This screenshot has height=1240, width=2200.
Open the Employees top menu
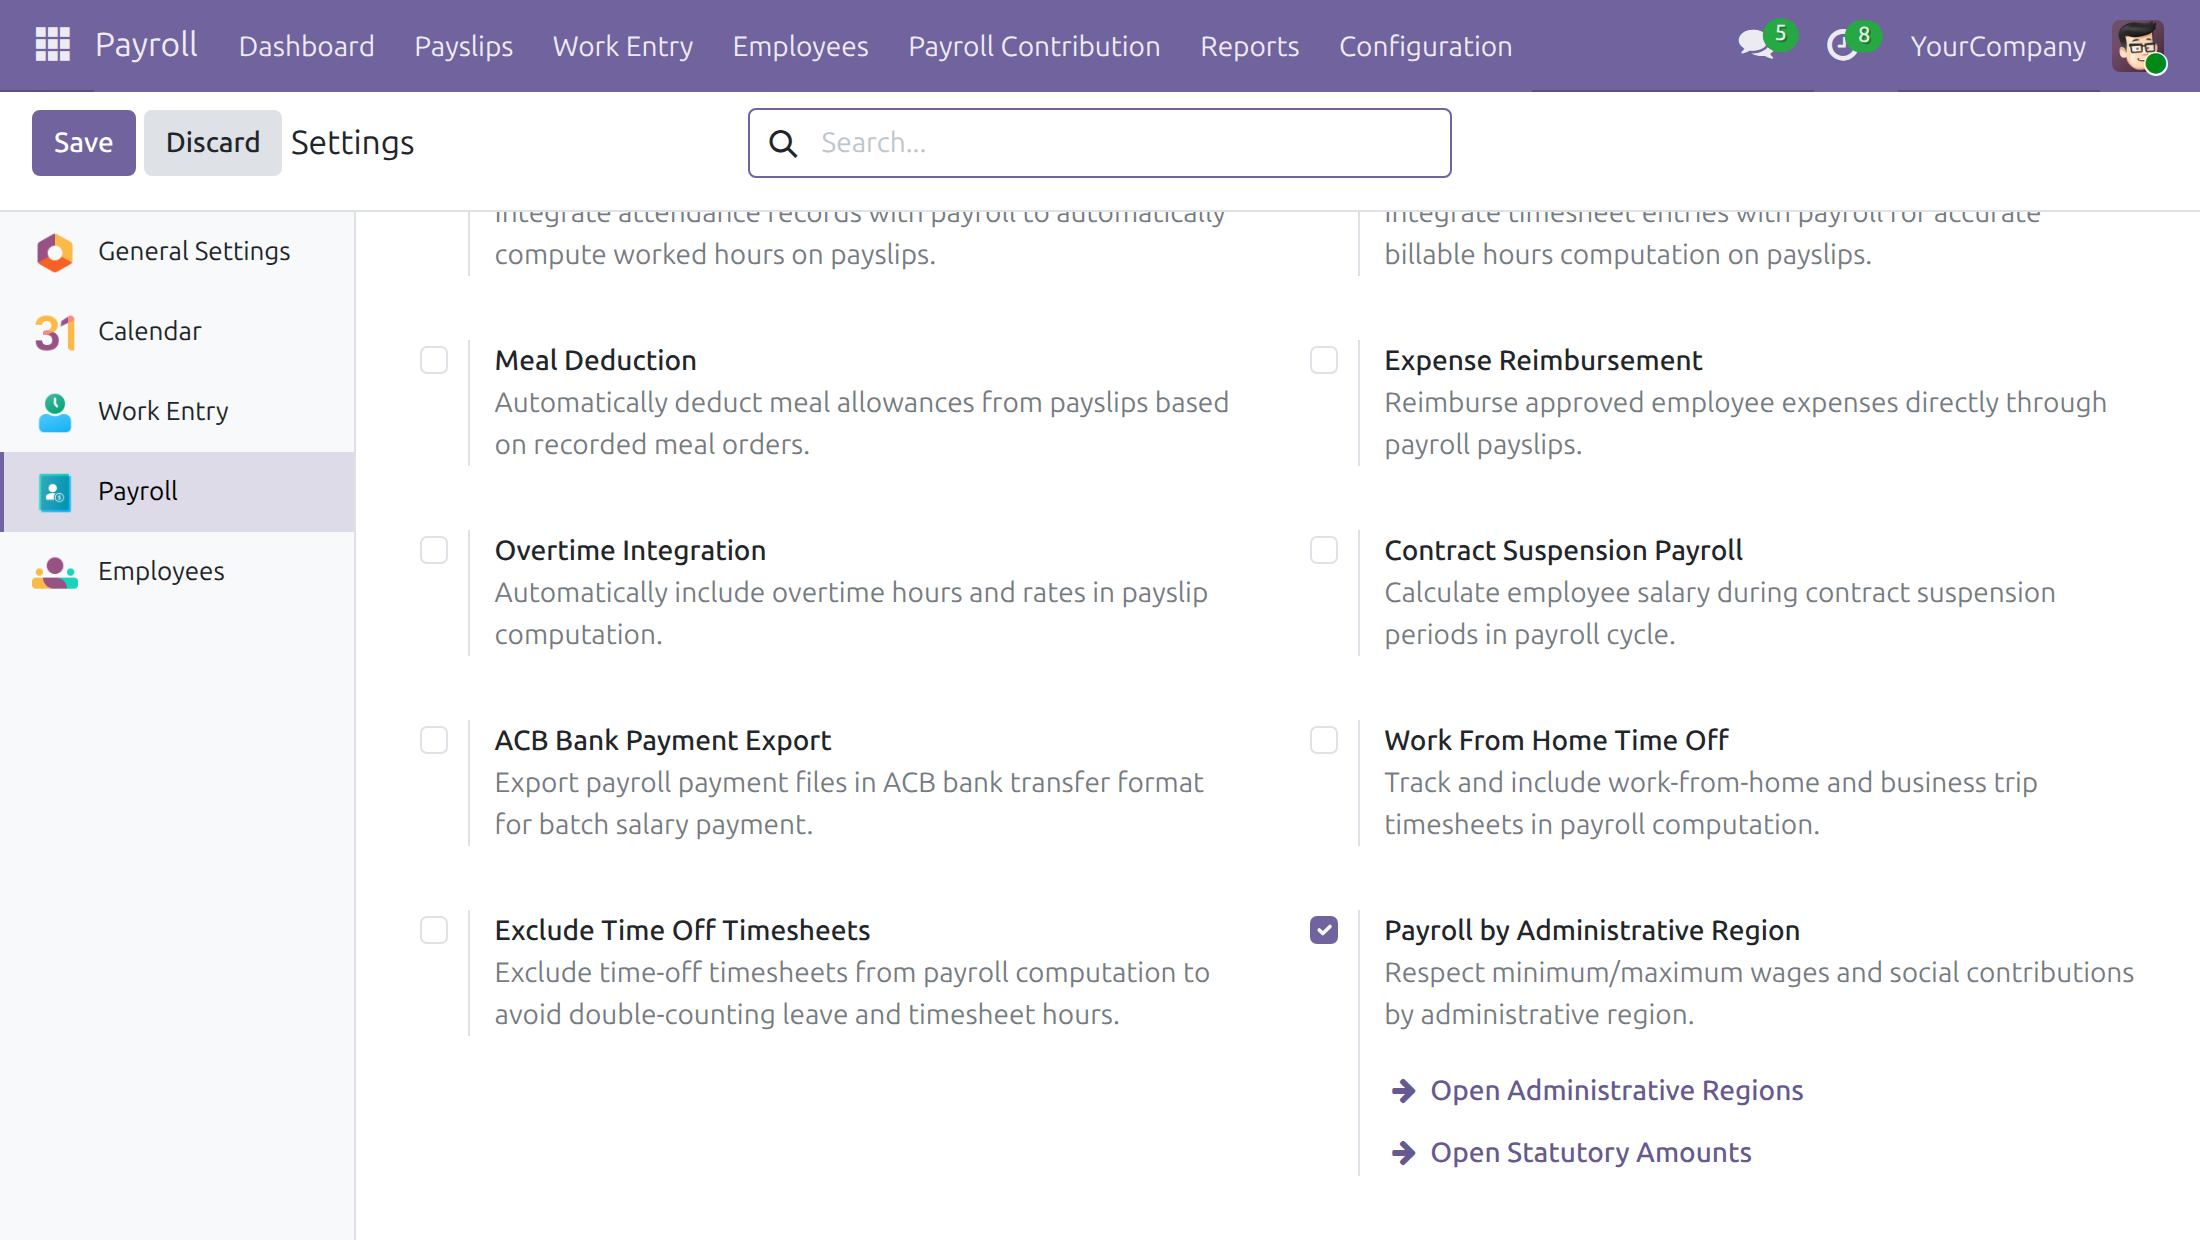click(801, 46)
